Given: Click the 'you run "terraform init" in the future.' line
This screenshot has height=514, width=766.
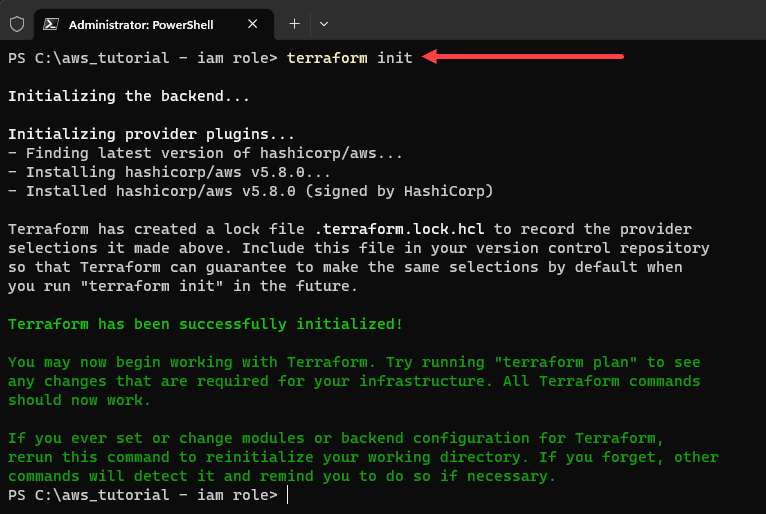Looking at the screenshot, I should pyautogui.click(x=183, y=286).
